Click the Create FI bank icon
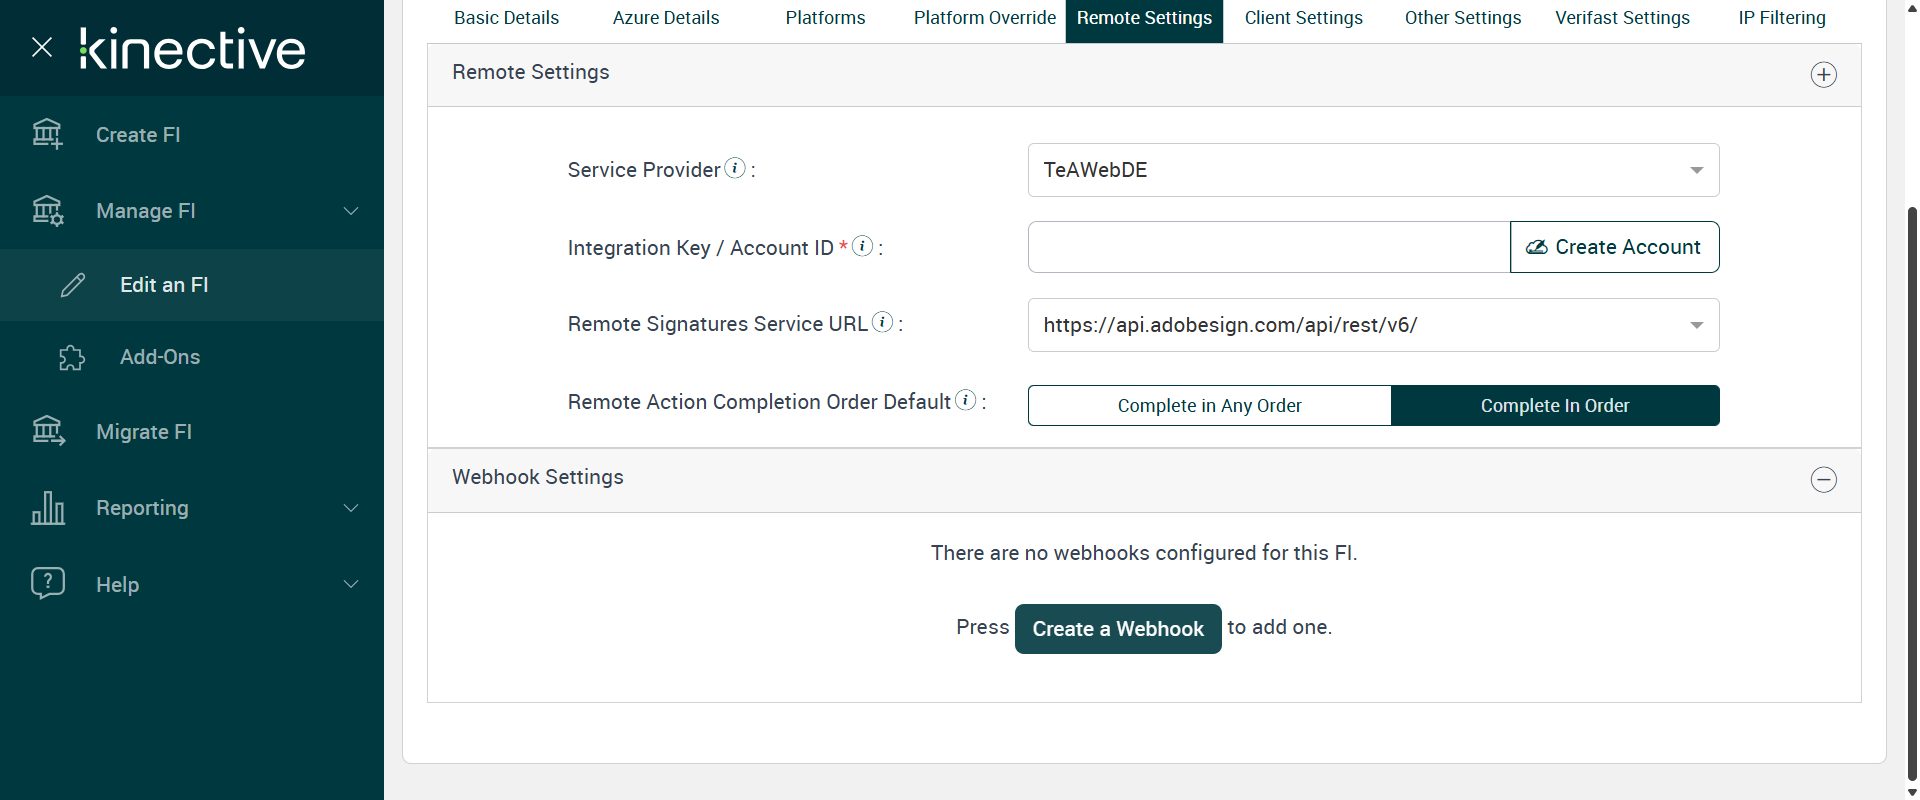The width and height of the screenshot is (1920, 800). click(x=47, y=133)
